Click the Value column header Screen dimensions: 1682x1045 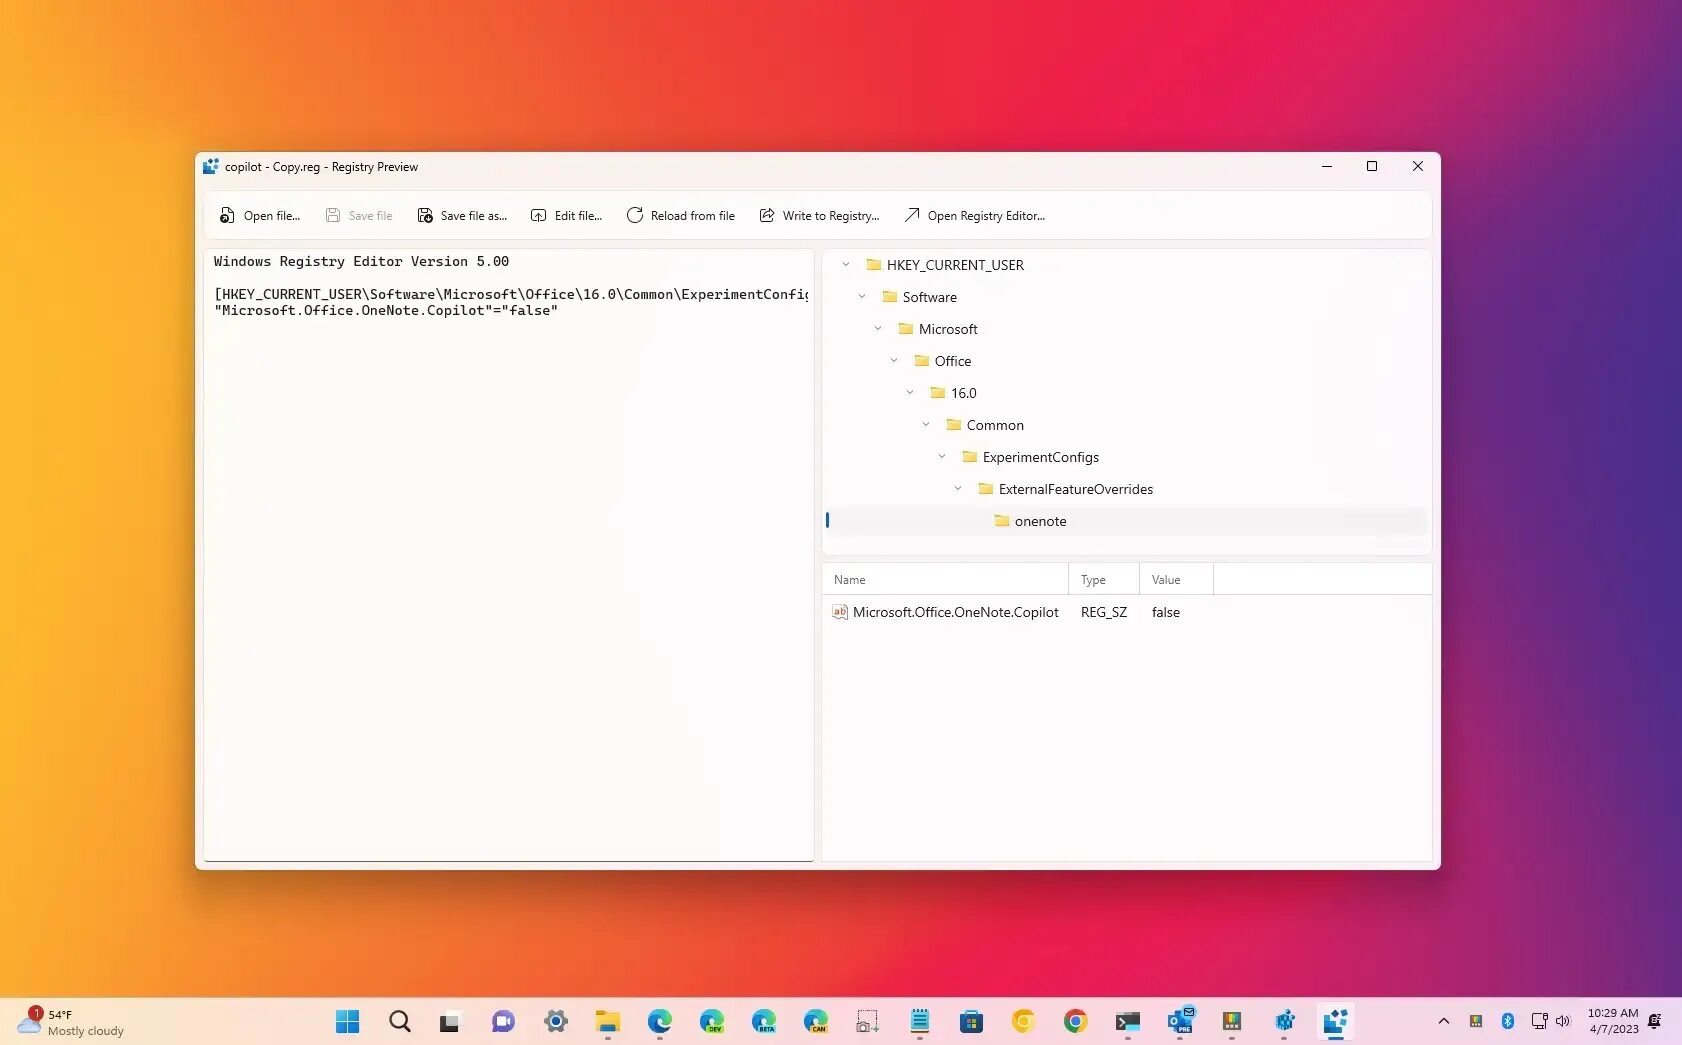[x=1176, y=580]
